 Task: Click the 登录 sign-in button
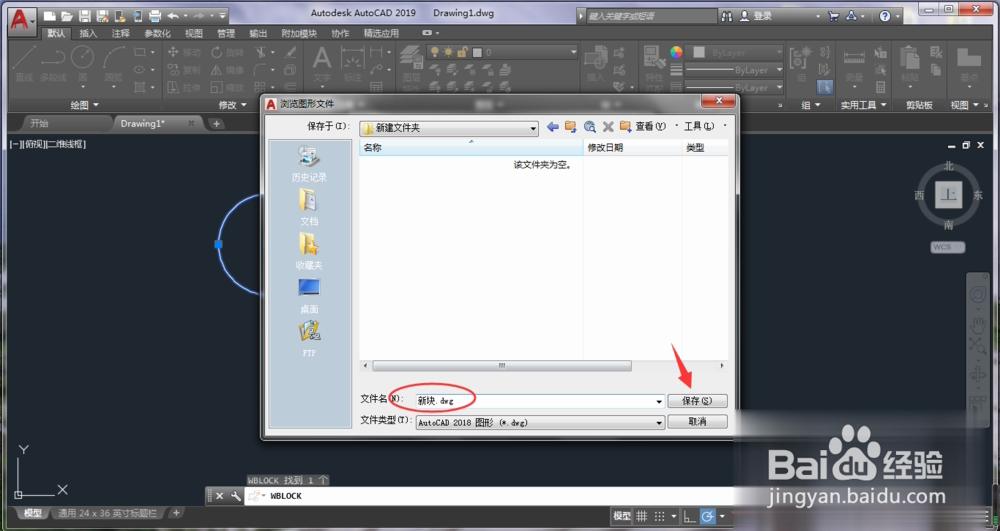756,16
